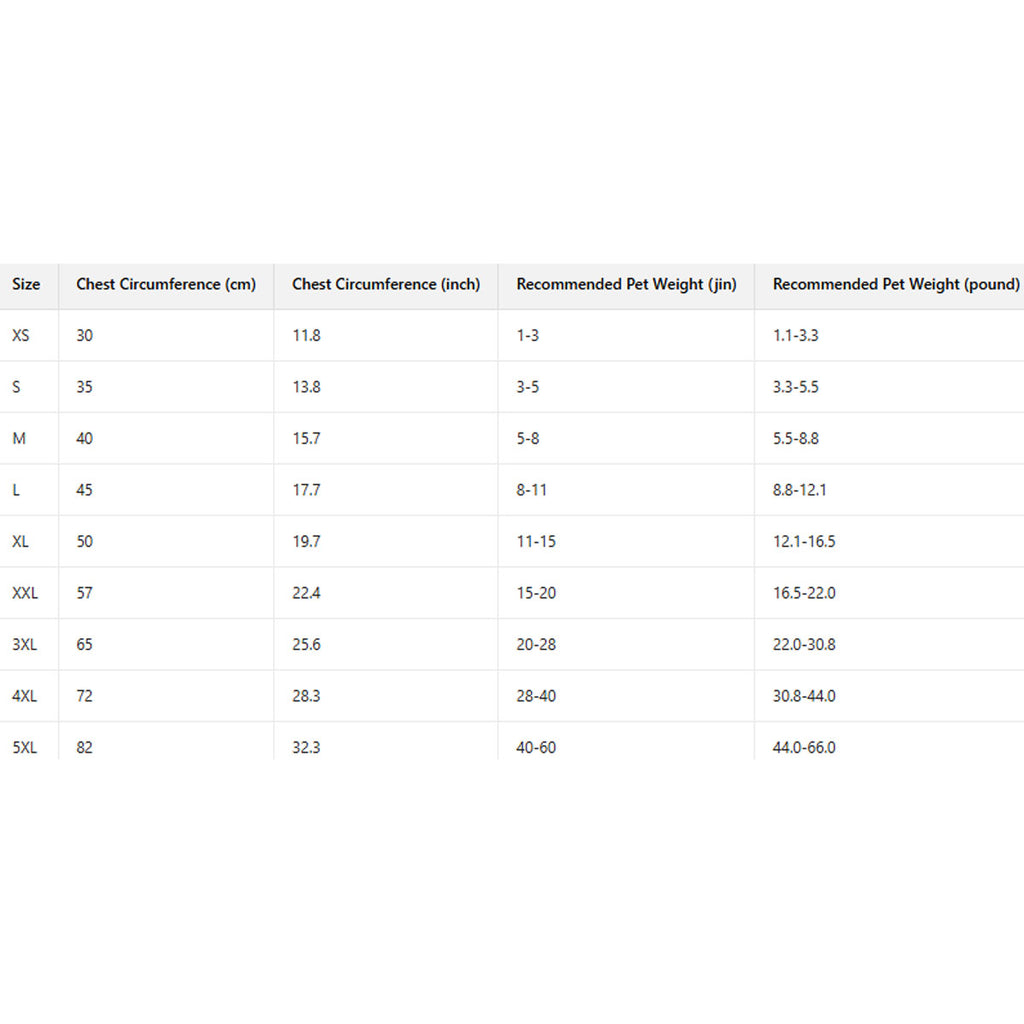
Task: Select the 57 cm chest value
Action: (84, 593)
